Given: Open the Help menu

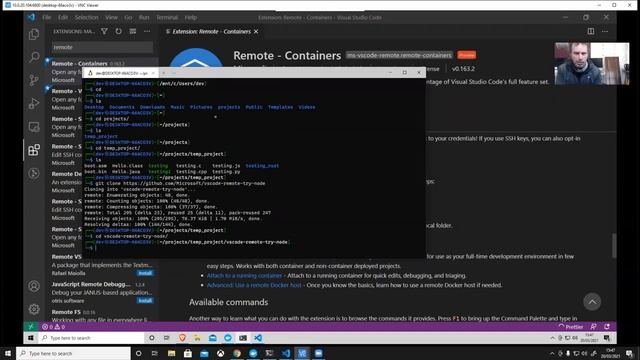Looking at the screenshot, I should click(191, 18).
